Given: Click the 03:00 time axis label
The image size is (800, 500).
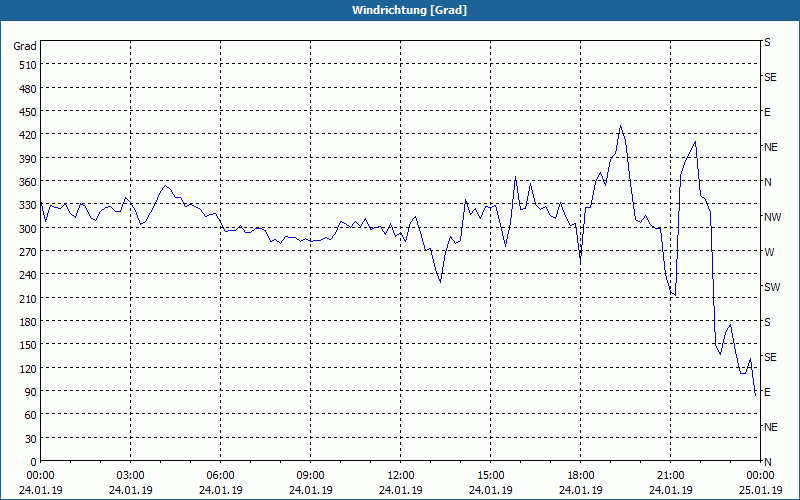Looking at the screenshot, I should click(131, 476).
